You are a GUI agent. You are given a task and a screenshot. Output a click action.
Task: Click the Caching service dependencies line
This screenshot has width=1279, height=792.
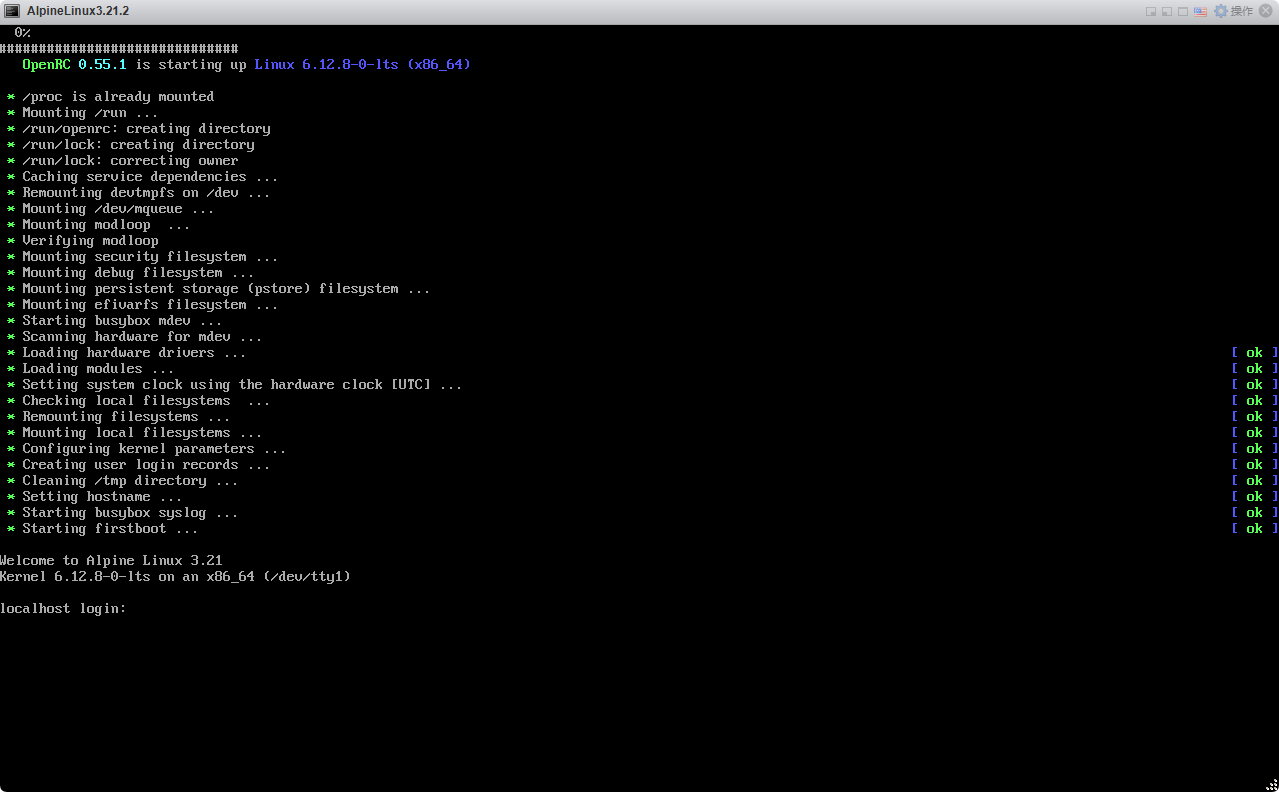pos(150,177)
